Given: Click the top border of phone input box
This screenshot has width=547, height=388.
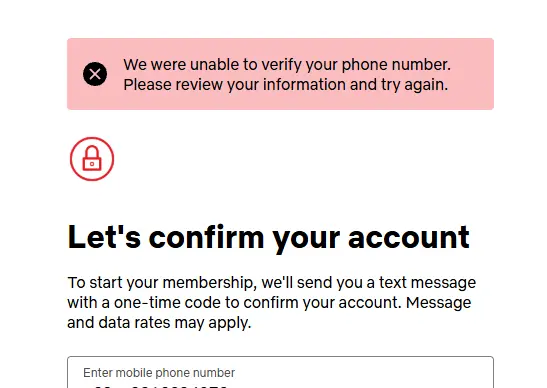Looking at the screenshot, I should coord(280,357).
